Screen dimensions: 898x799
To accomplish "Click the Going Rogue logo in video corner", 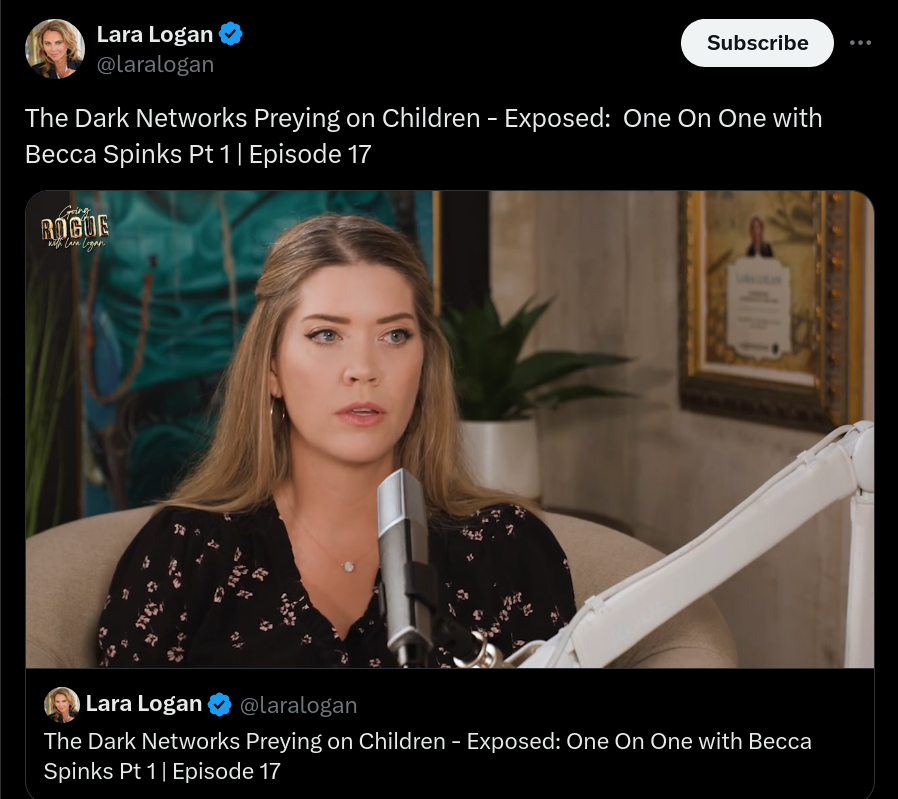I will point(74,227).
